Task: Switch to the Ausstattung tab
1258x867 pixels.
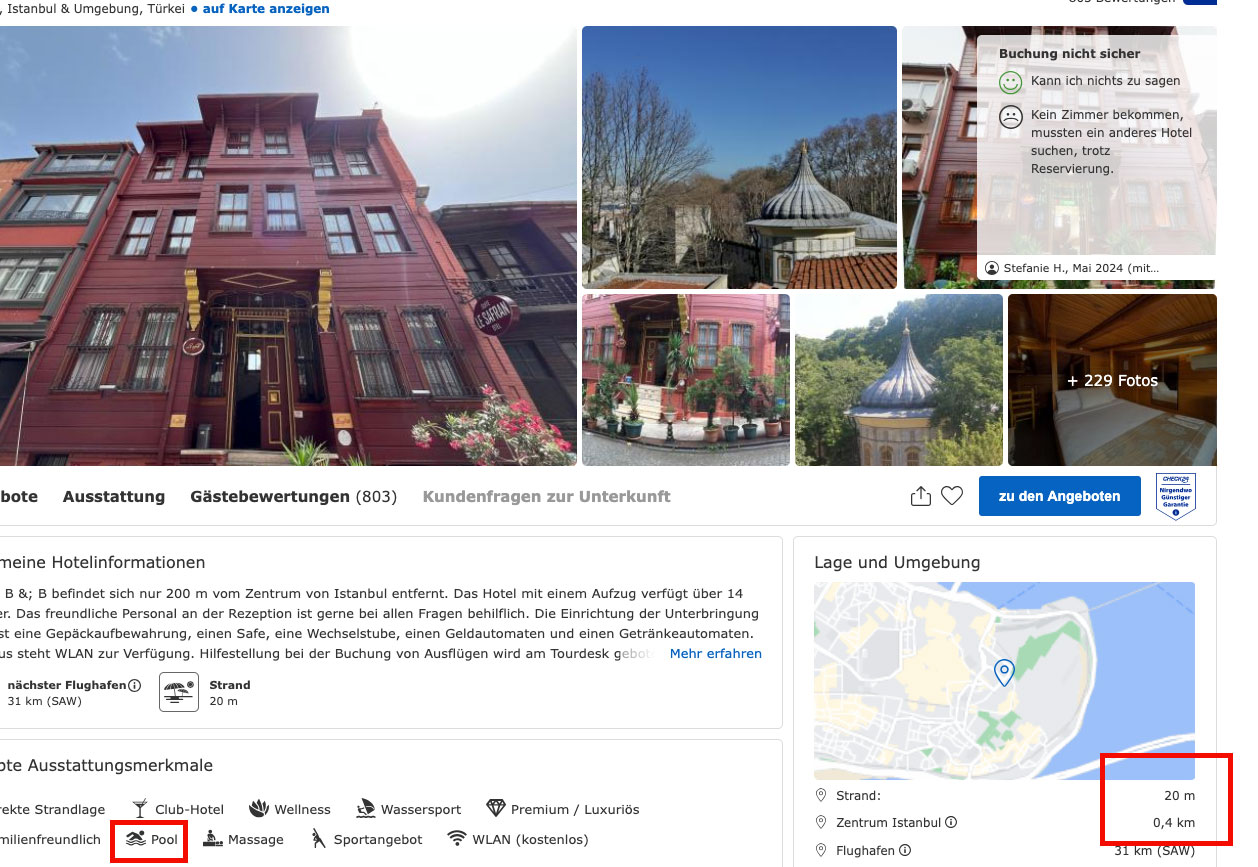Action: pos(114,496)
